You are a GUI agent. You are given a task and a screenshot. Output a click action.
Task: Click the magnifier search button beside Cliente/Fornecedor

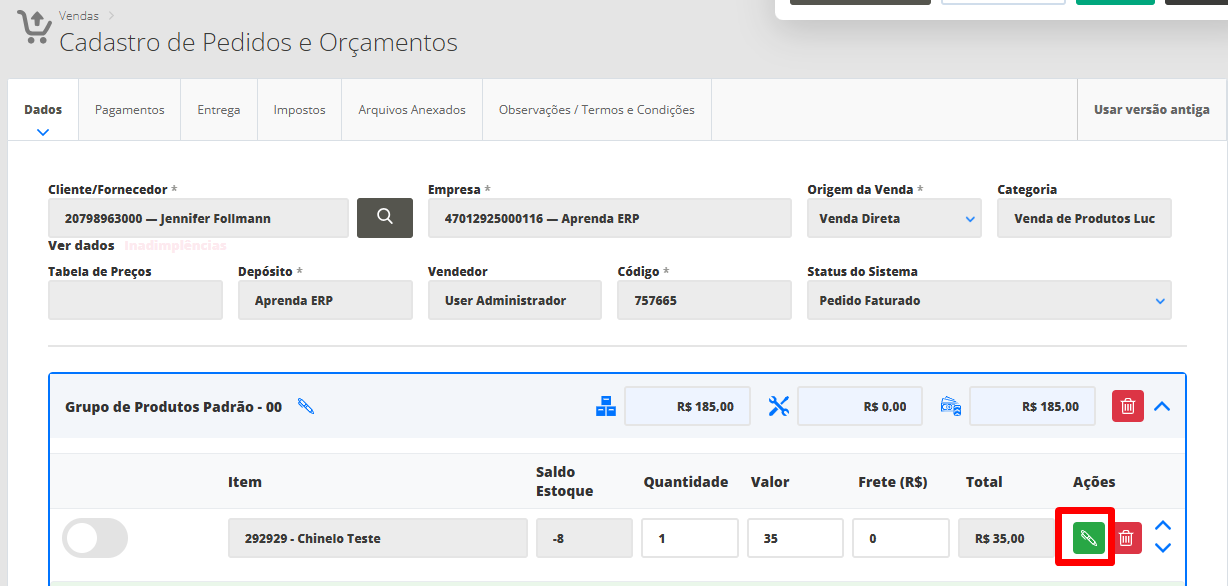pyautogui.click(x=384, y=217)
